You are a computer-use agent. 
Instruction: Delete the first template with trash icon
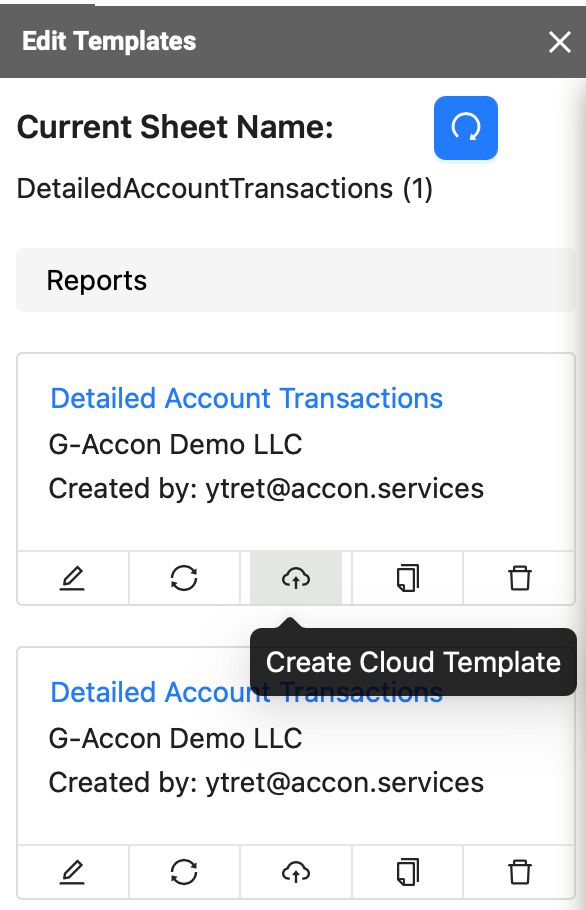pyautogui.click(x=519, y=578)
